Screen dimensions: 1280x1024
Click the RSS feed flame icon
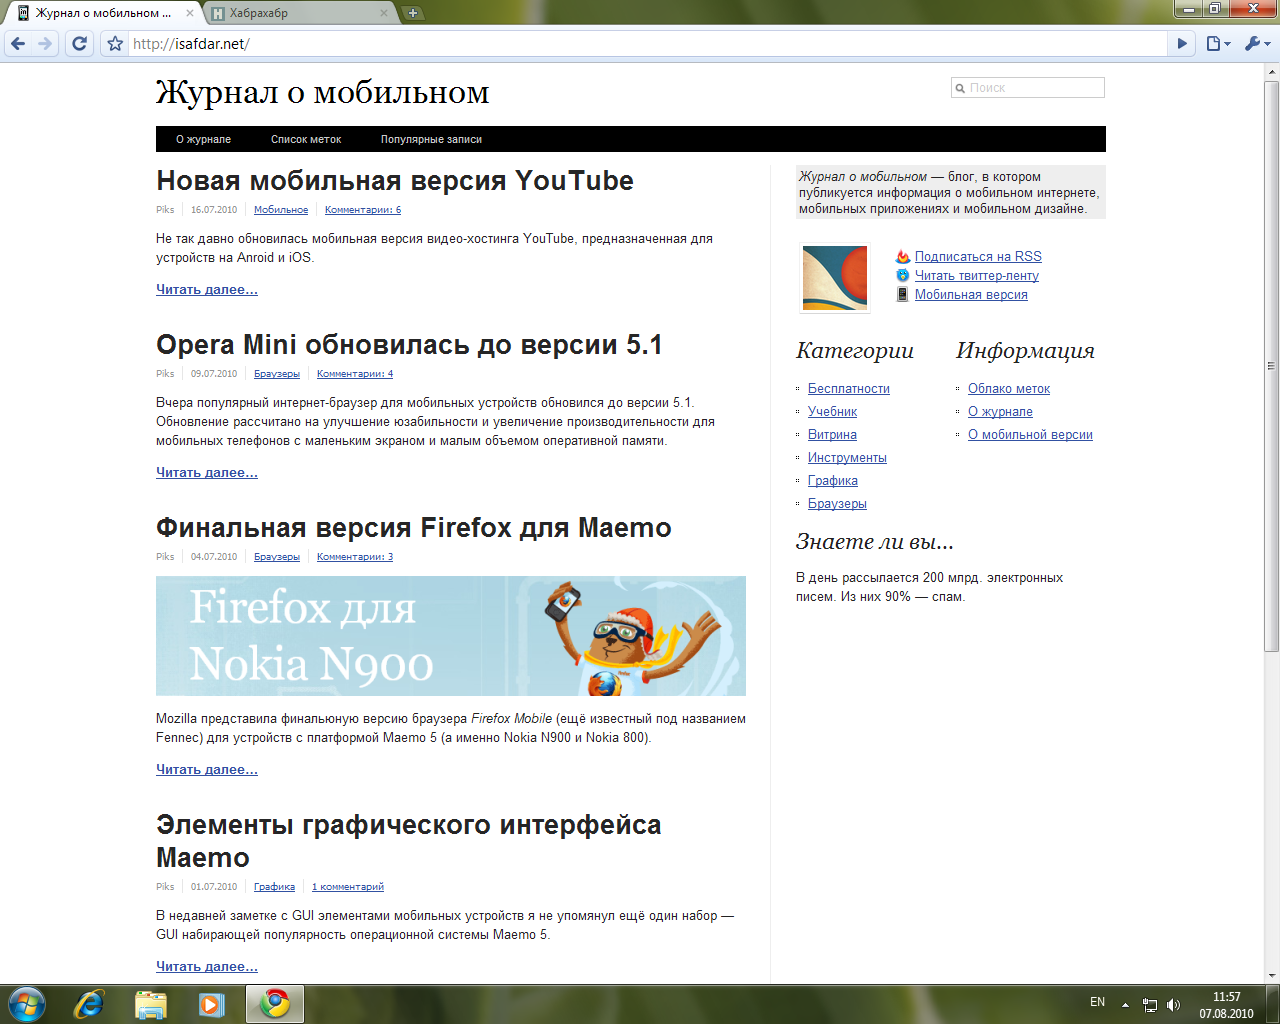point(903,257)
